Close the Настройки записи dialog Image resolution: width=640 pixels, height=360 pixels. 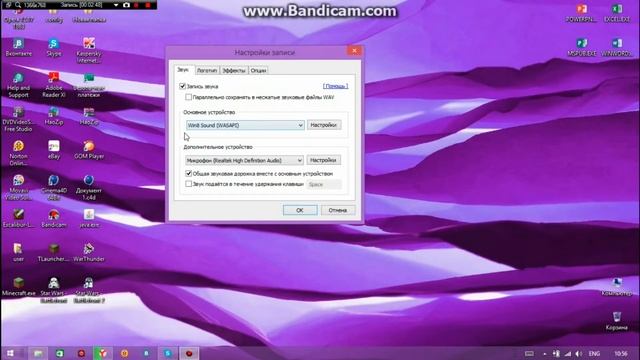pyautogui.click(x=354, y=51)
